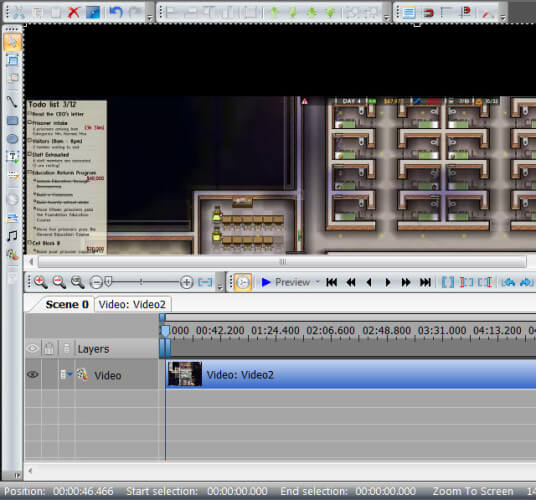Open first top toolbar overflow arrow
The width and height of the screenshot is (536, 500).
(x=149, y=17)
